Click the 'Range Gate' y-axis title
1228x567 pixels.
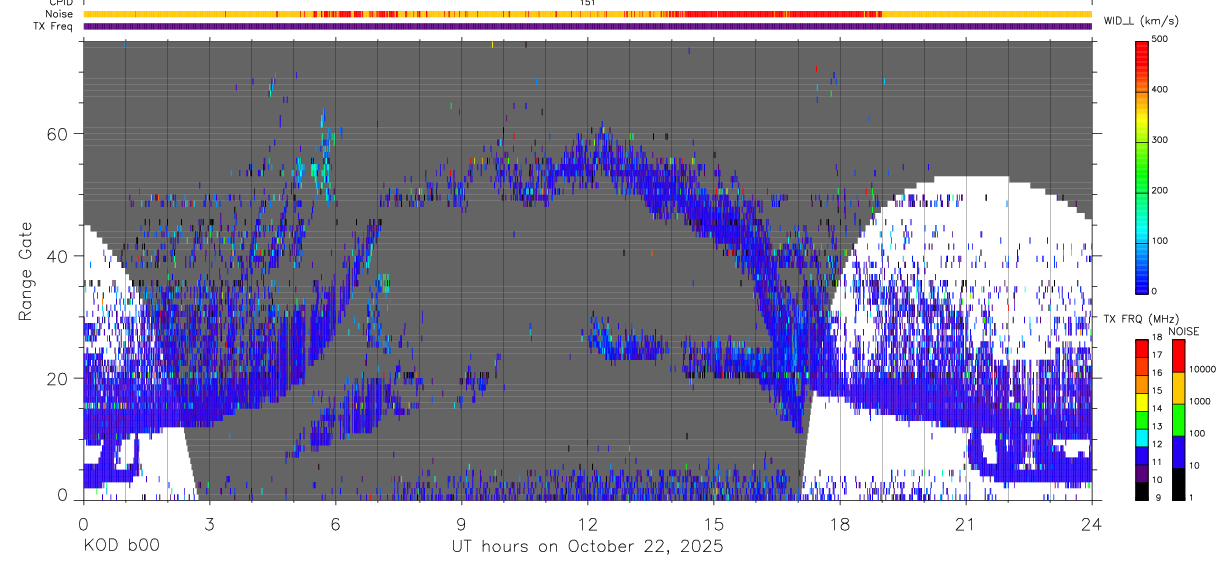point(26,272)
